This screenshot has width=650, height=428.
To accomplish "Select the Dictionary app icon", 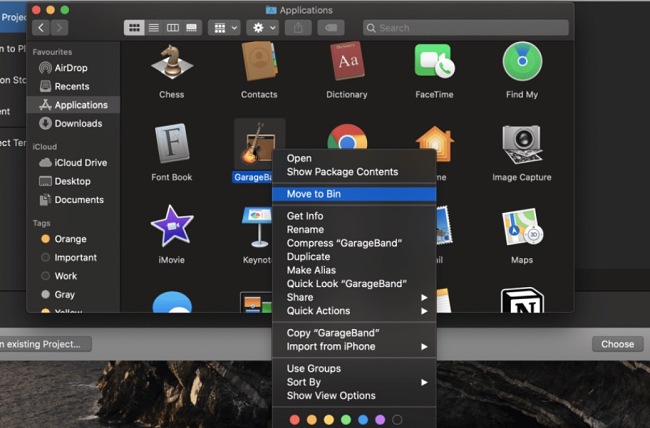I will click(x=347, y=61).
